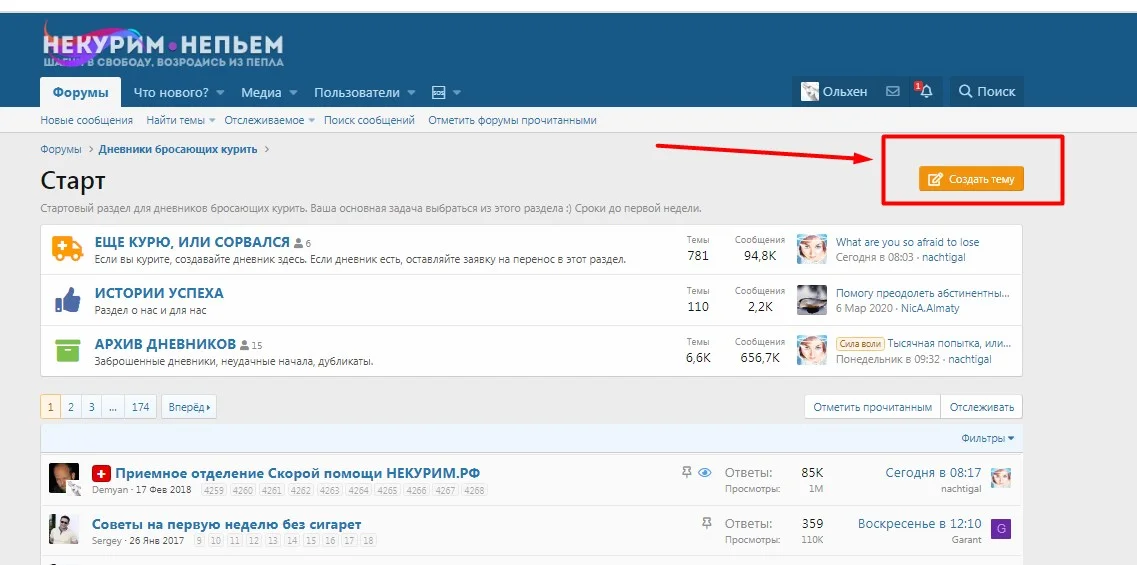Click Demyan's avatar in Приемное отделение thread
Viewport: 1137px width, 565px height.
click(x=64, y=478)
